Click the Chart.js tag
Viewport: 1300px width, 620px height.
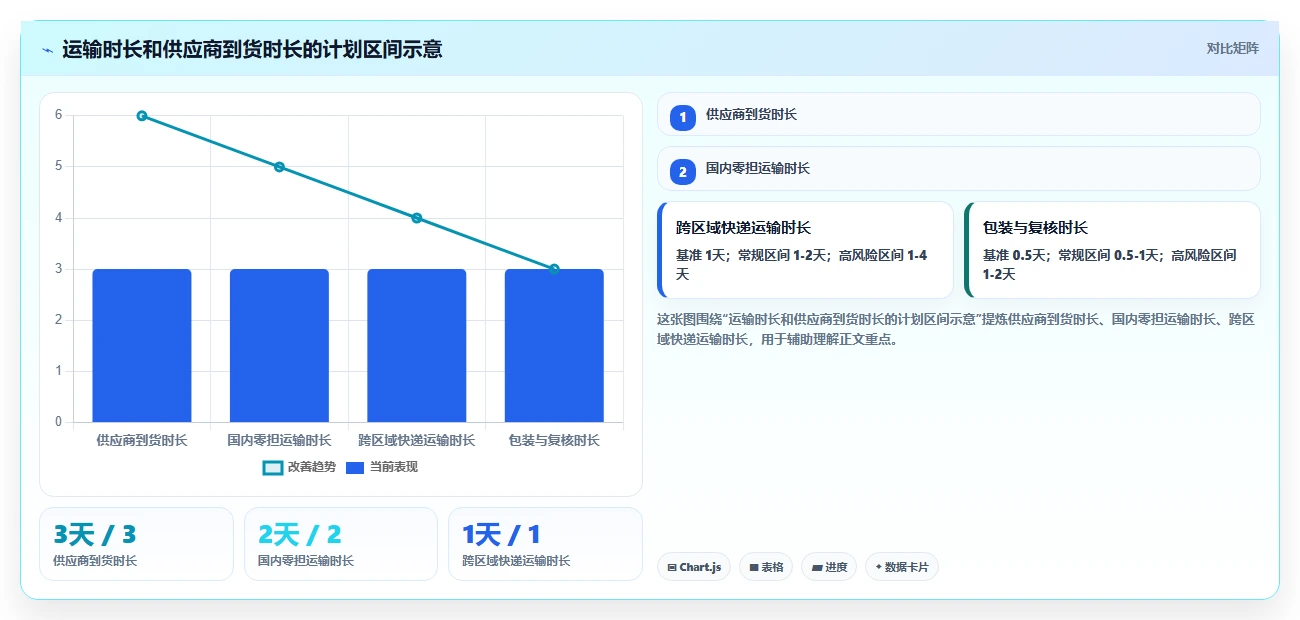(x=694, y=567)
